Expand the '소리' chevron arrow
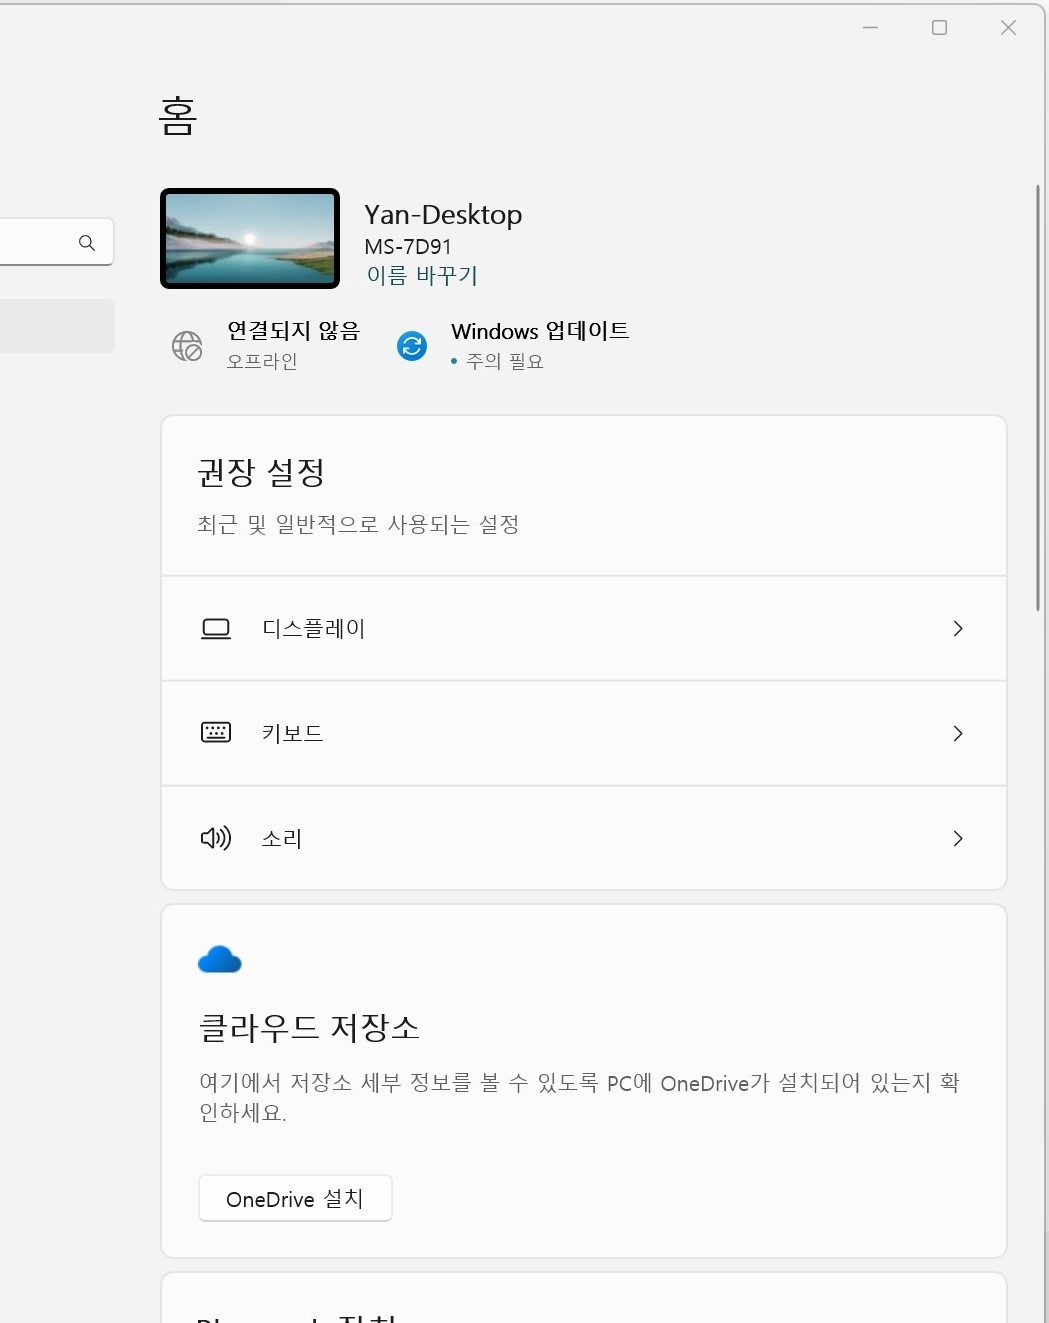The image size is (1049, 1323). tap(958, 838)
